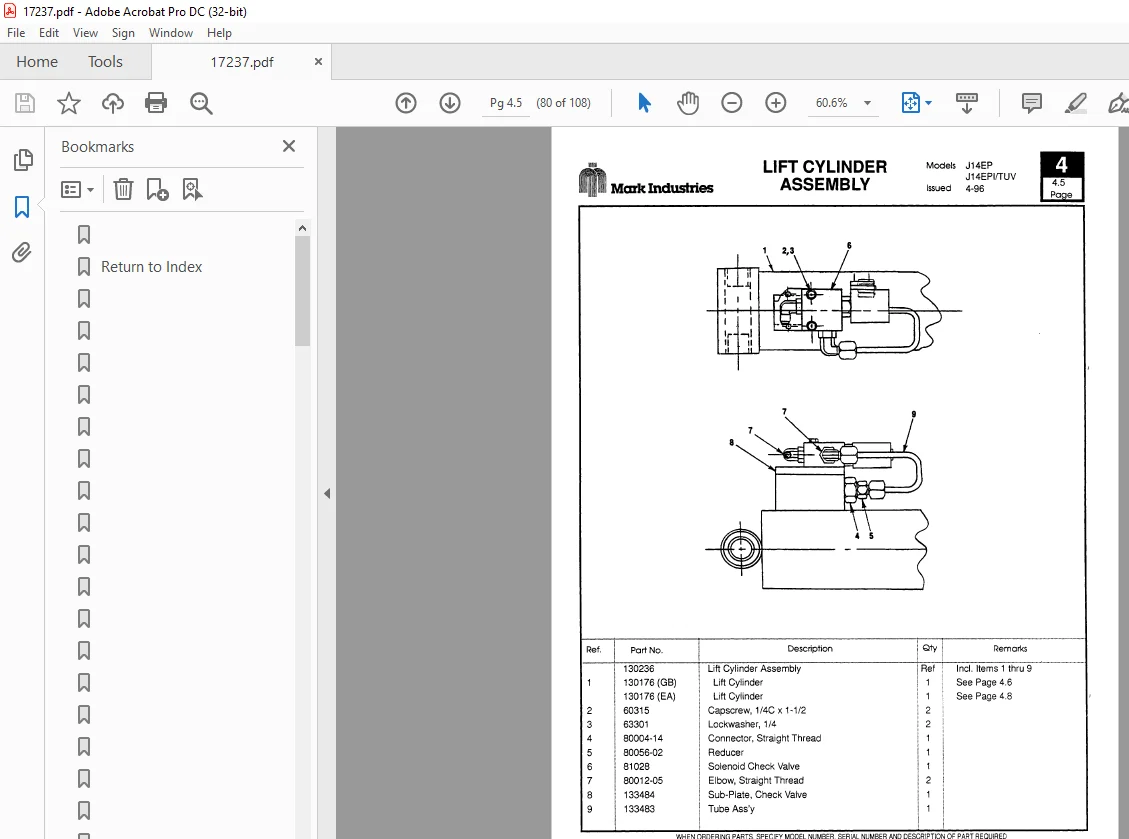1129x839 pixels.
Task: Click 'Solenoid Check Valve' description text
Action: pyautogui.click(x=753, y=766)
